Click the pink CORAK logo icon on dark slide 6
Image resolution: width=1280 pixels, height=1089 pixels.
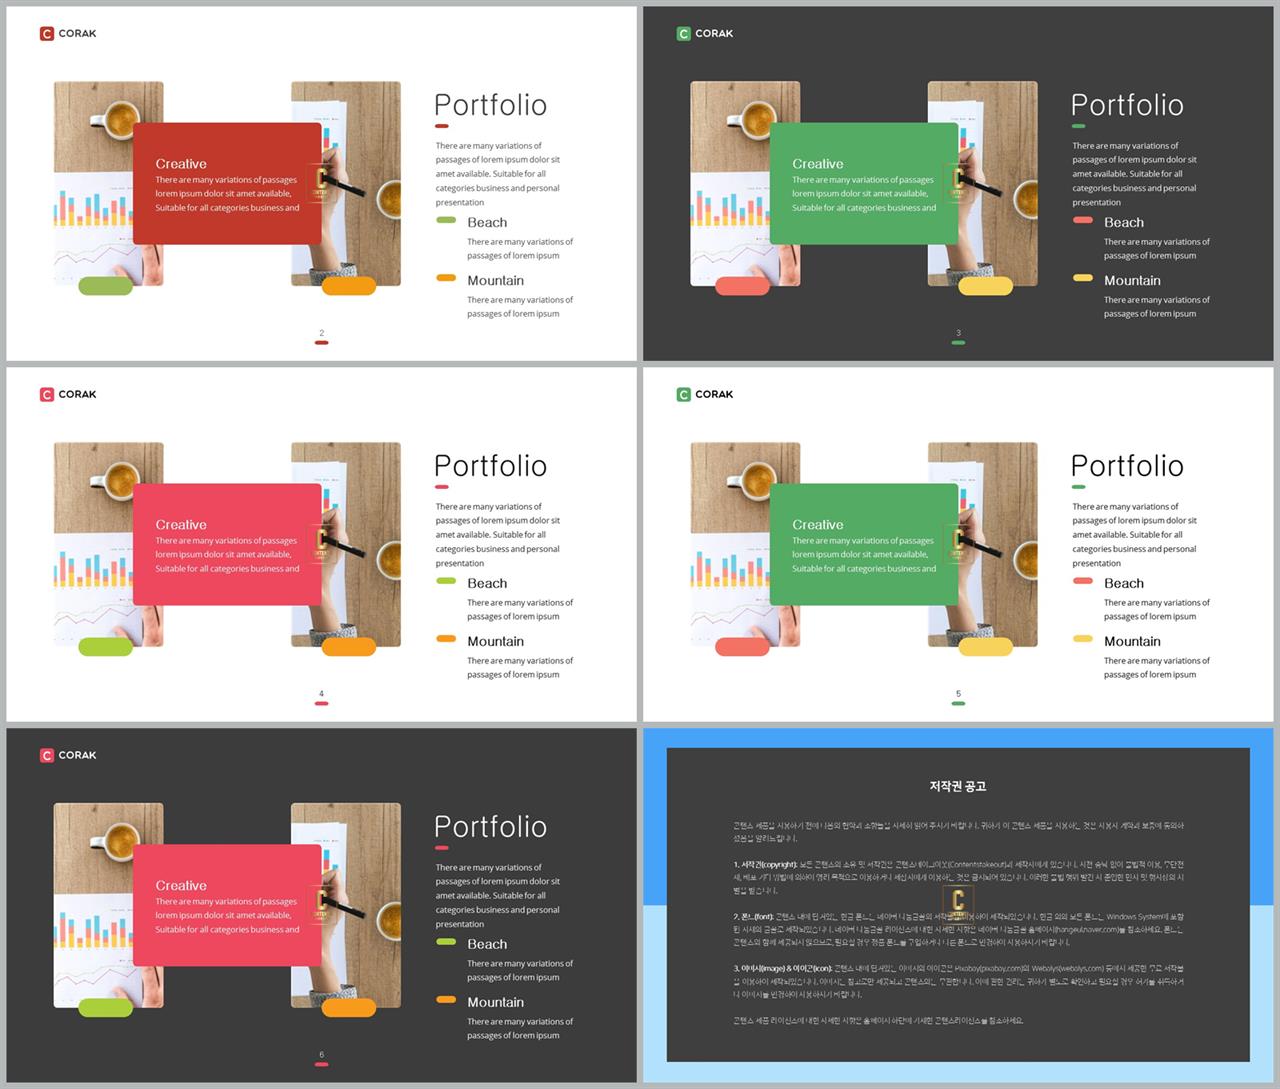point(46,755)
